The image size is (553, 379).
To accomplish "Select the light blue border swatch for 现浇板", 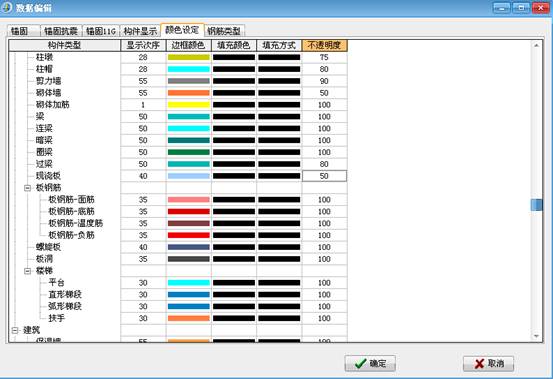I will tap(189, 176).
